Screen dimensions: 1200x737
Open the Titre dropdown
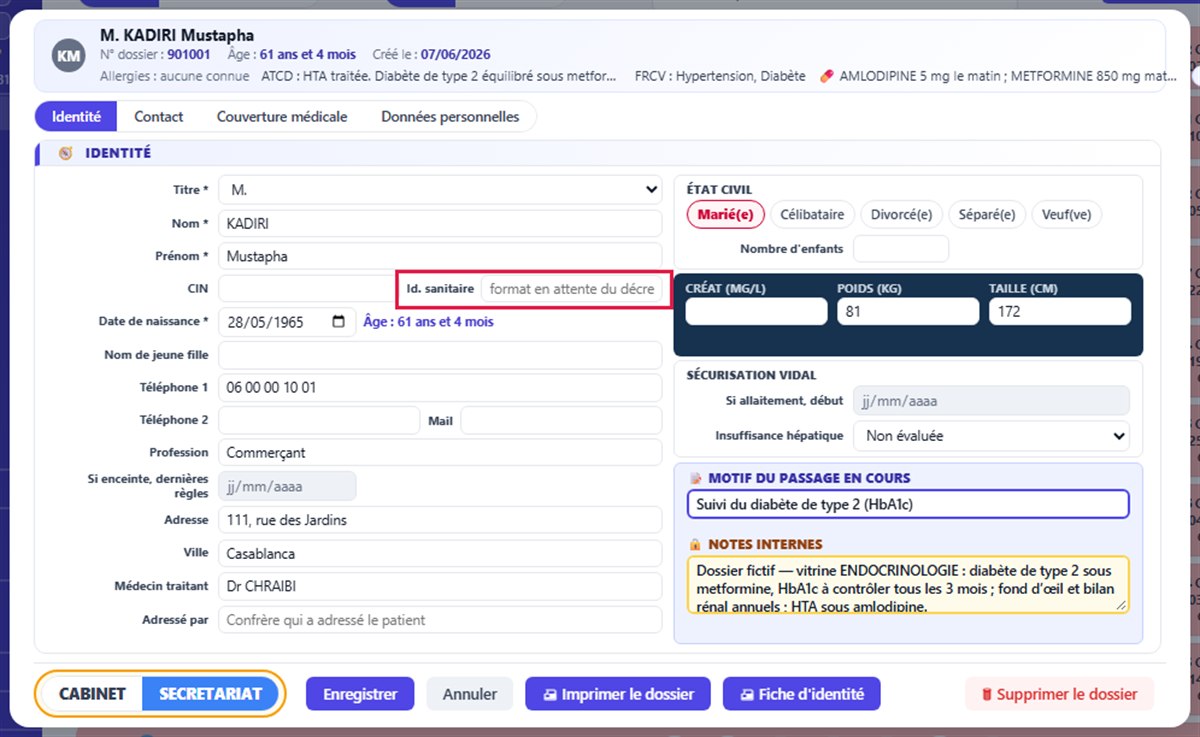(x=440, y=189)
